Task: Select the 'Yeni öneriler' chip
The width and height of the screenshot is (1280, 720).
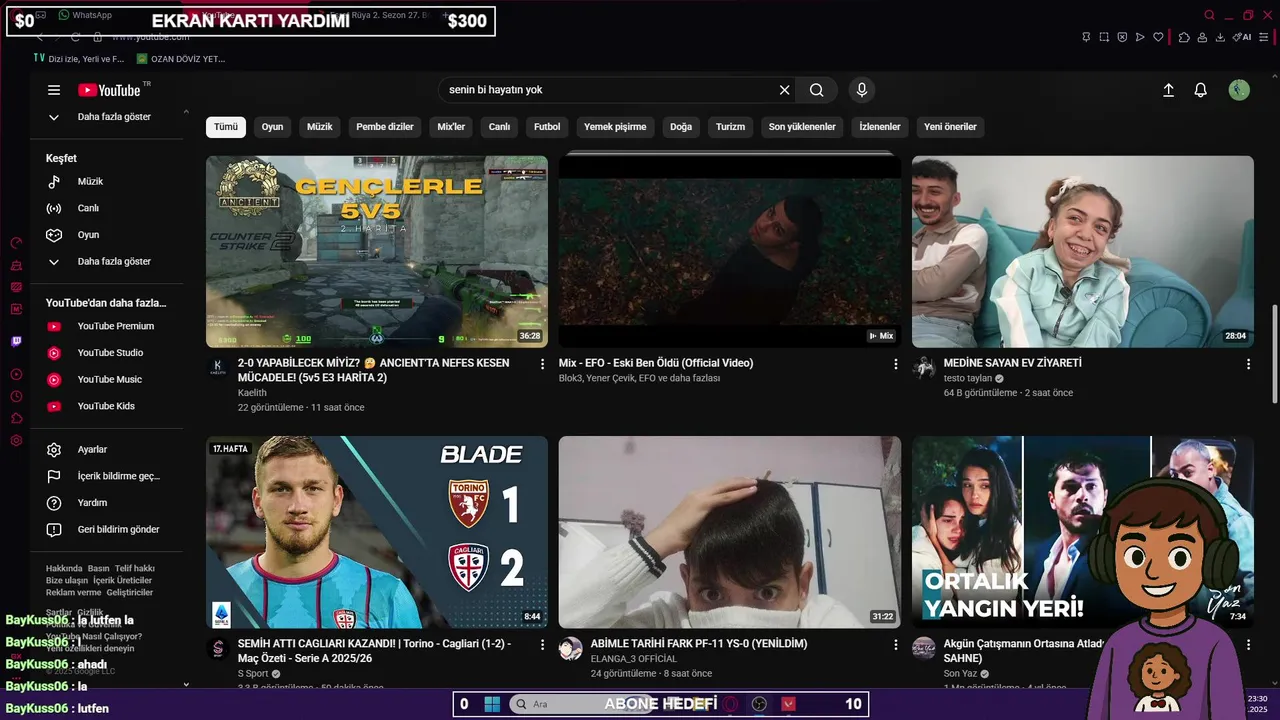Action: 950,127
